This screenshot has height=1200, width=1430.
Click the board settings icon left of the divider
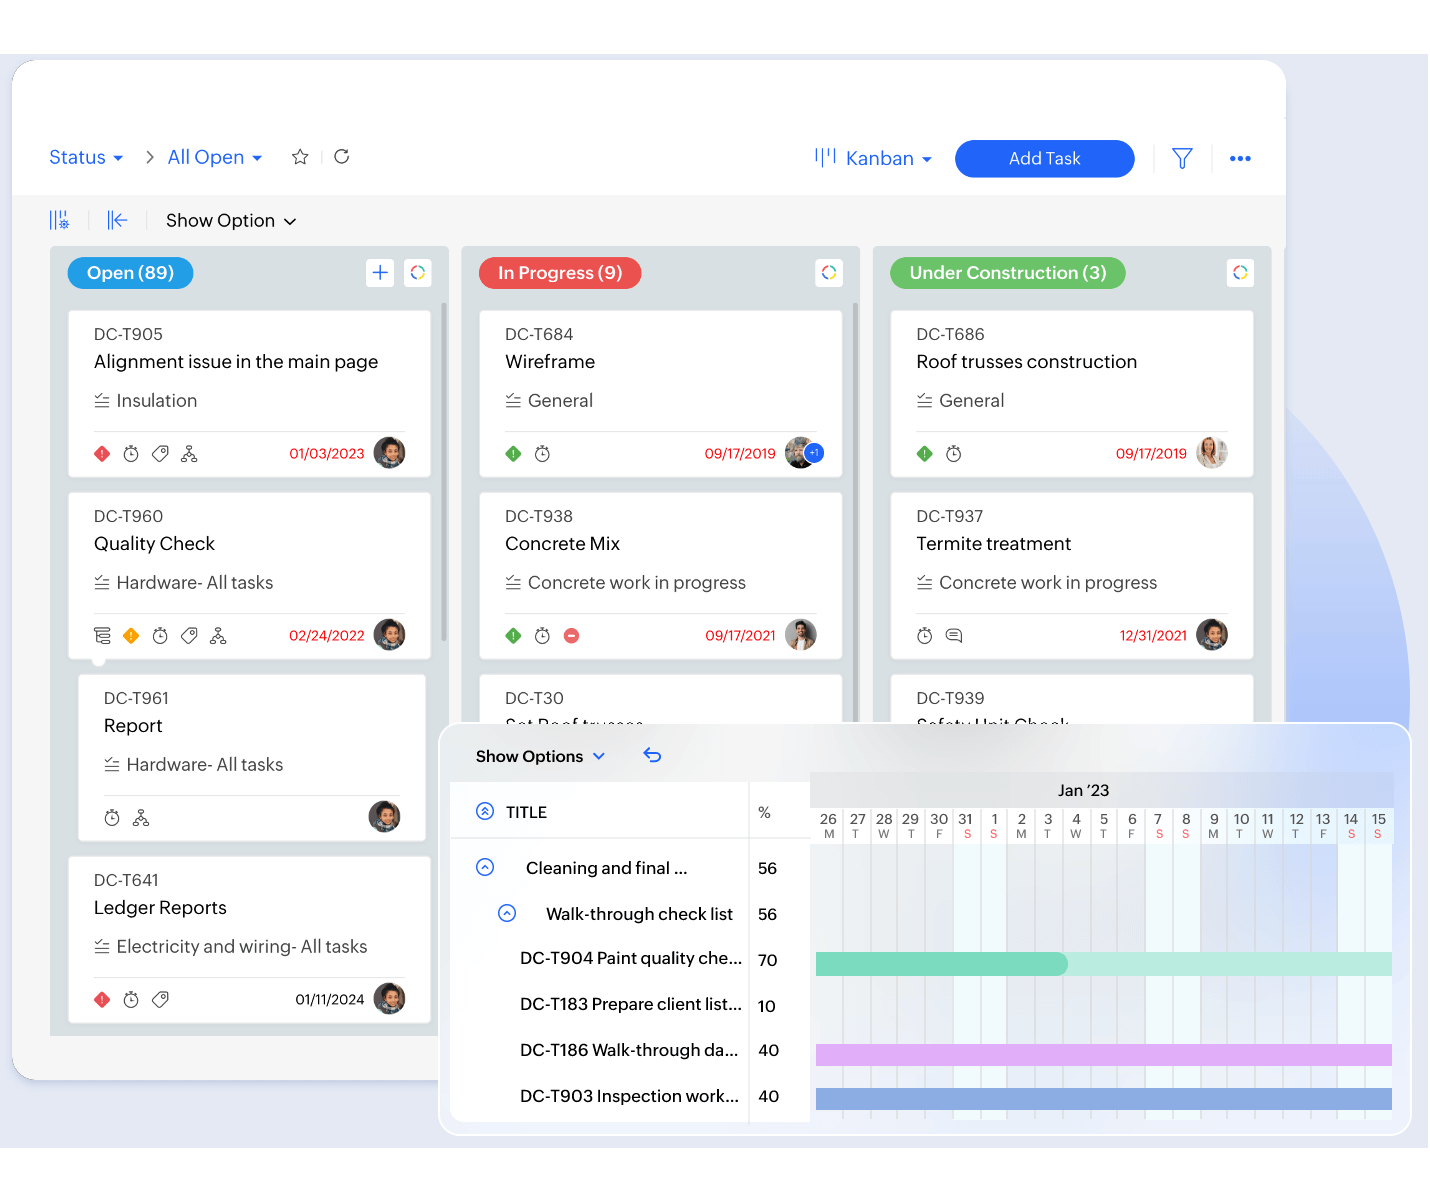tap(60, 220)
